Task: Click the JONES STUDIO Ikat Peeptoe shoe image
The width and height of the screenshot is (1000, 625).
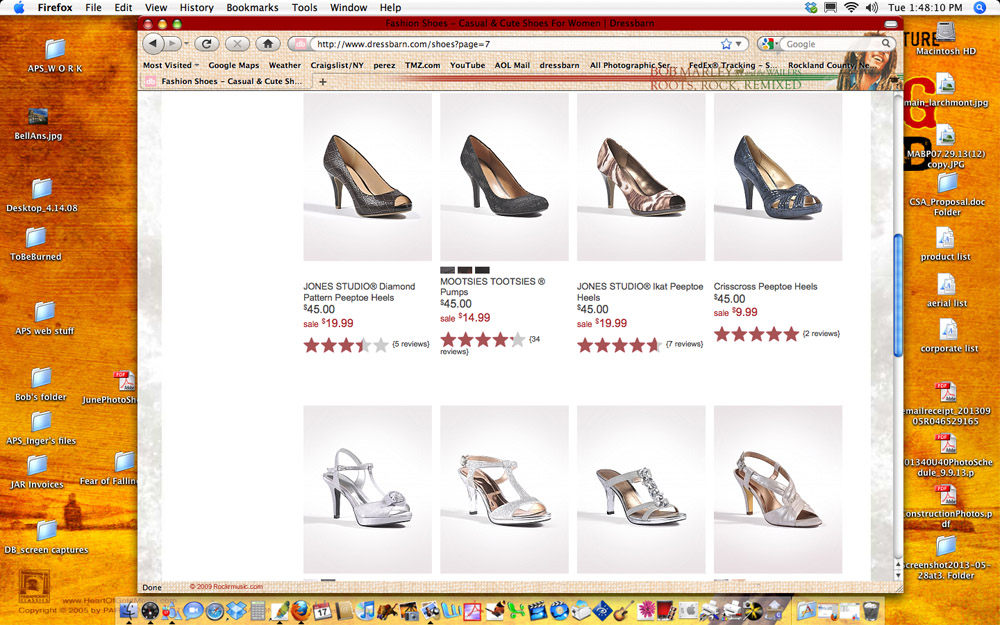Action: pyautogui.click(x=641, y=177)
